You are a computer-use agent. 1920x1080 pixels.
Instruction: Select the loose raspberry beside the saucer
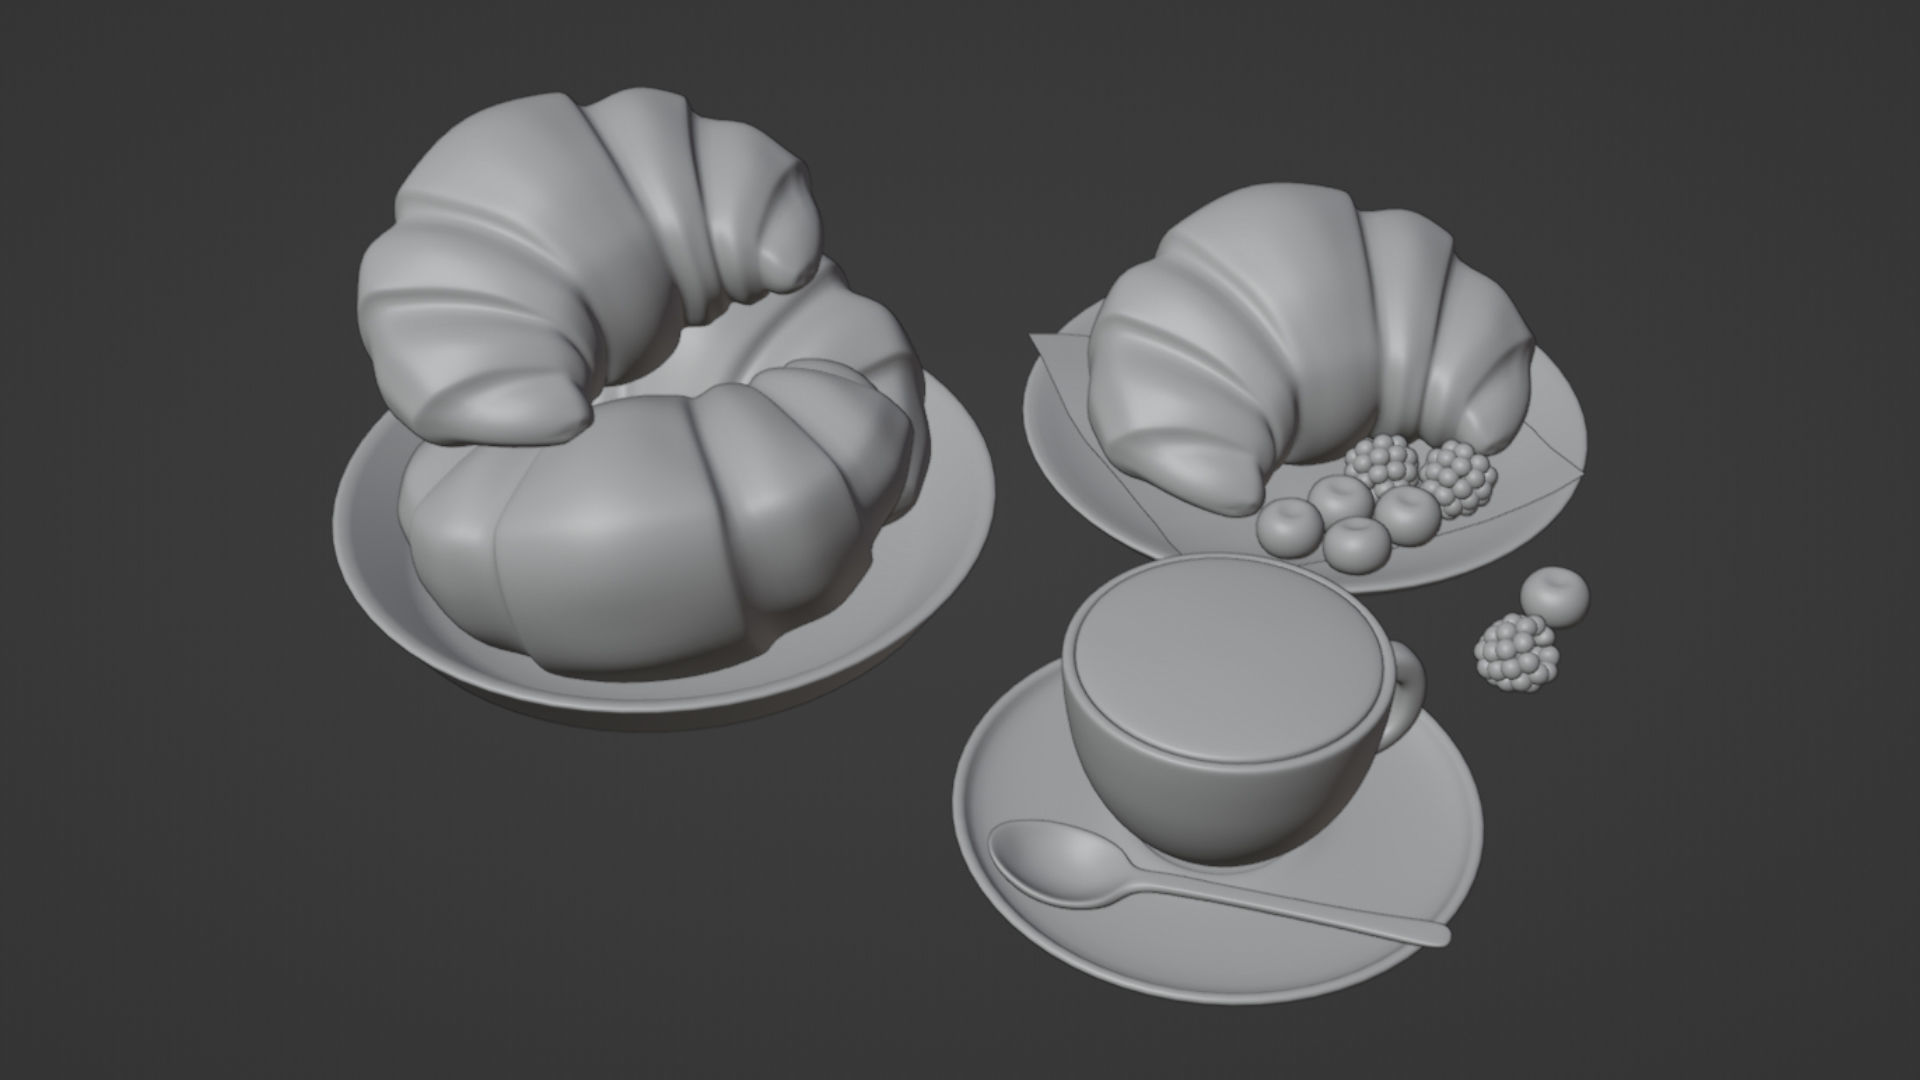pyautogui.click(x=1516, y=653)
